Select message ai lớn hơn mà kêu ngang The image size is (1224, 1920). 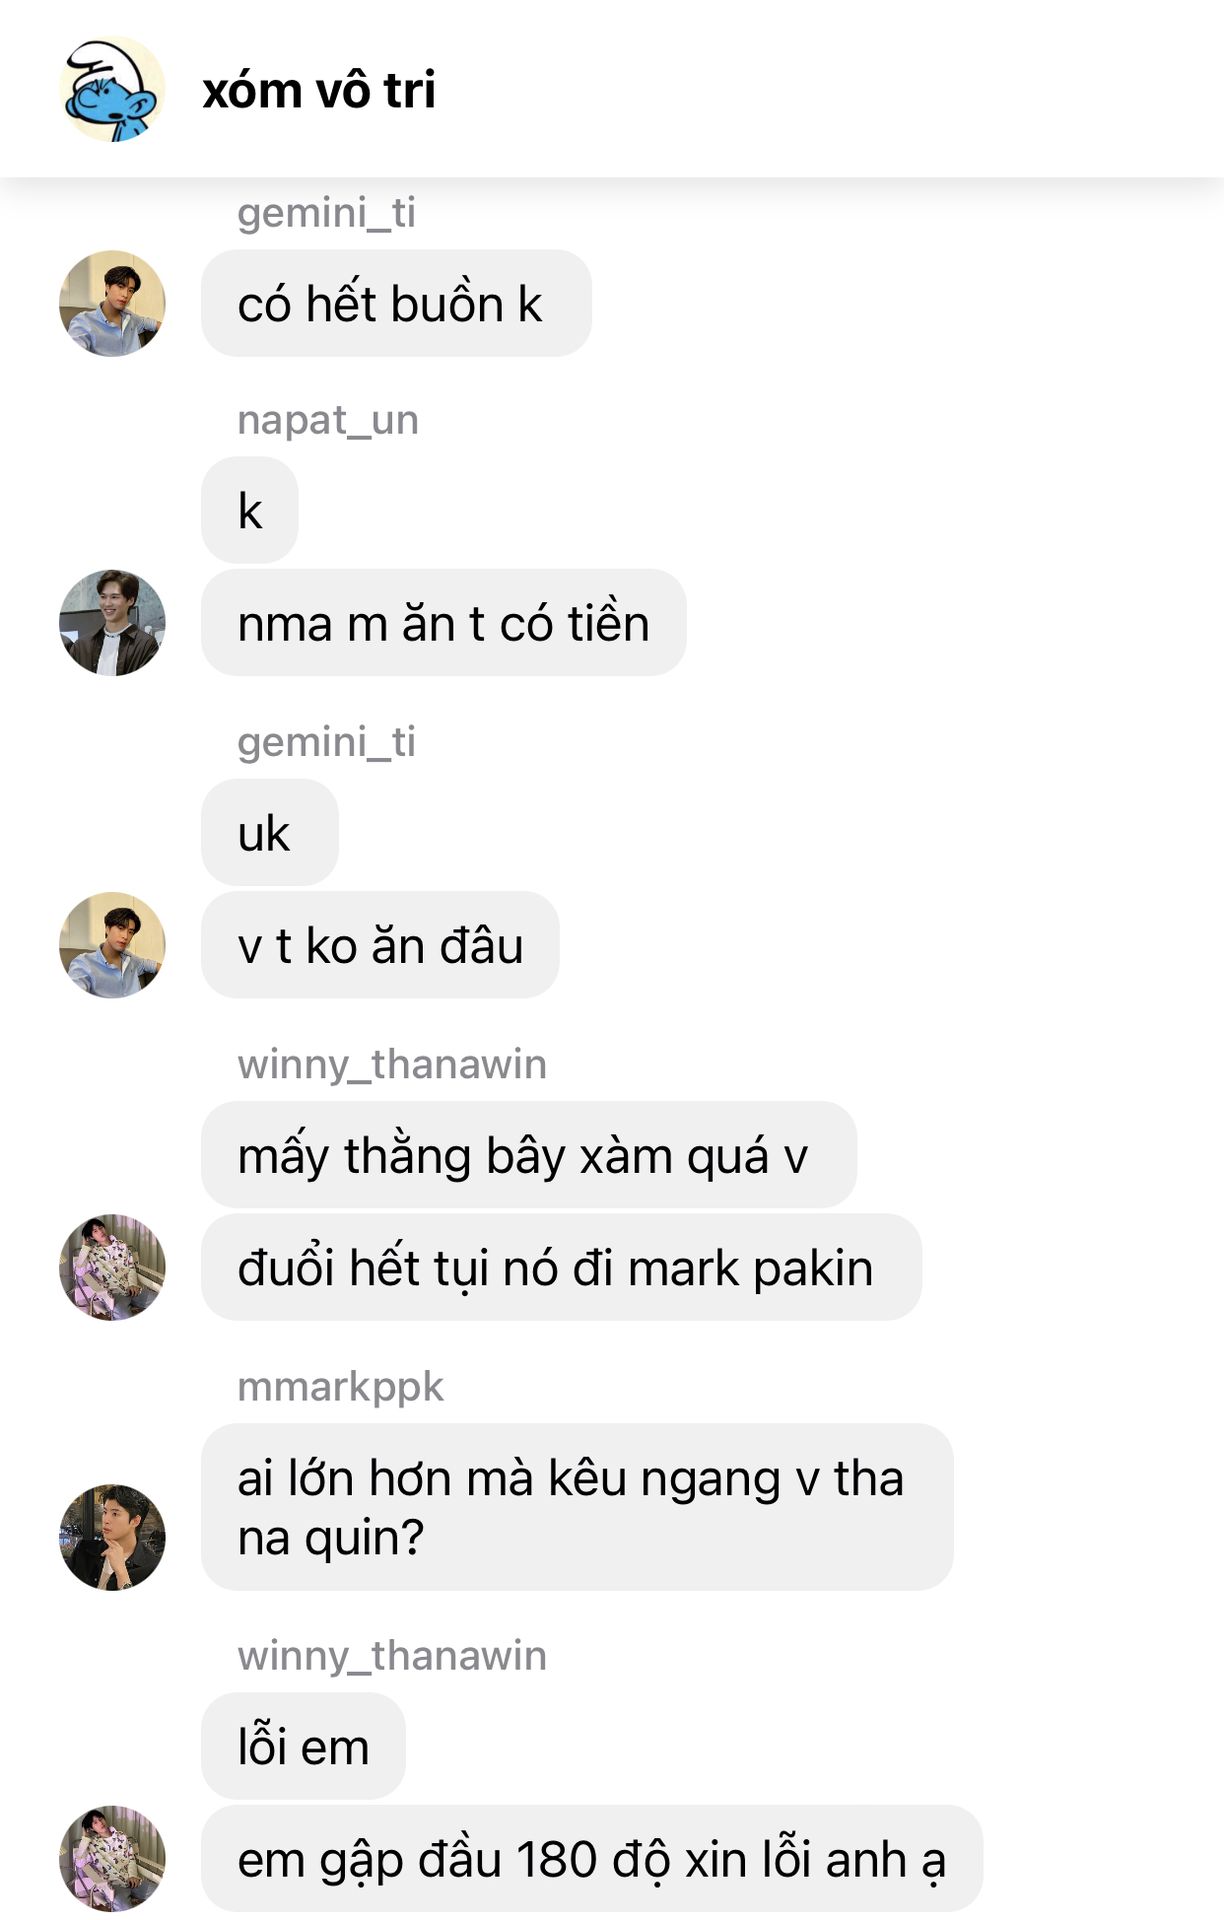click(577, 1507)
